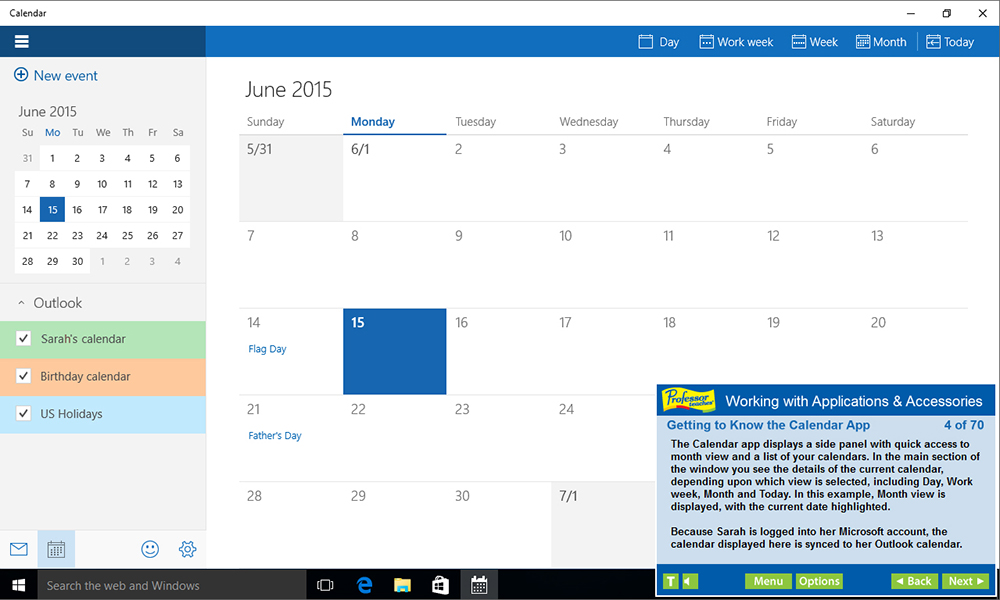Switch to Week view
1000x600 pixels.
coord(815,42)
